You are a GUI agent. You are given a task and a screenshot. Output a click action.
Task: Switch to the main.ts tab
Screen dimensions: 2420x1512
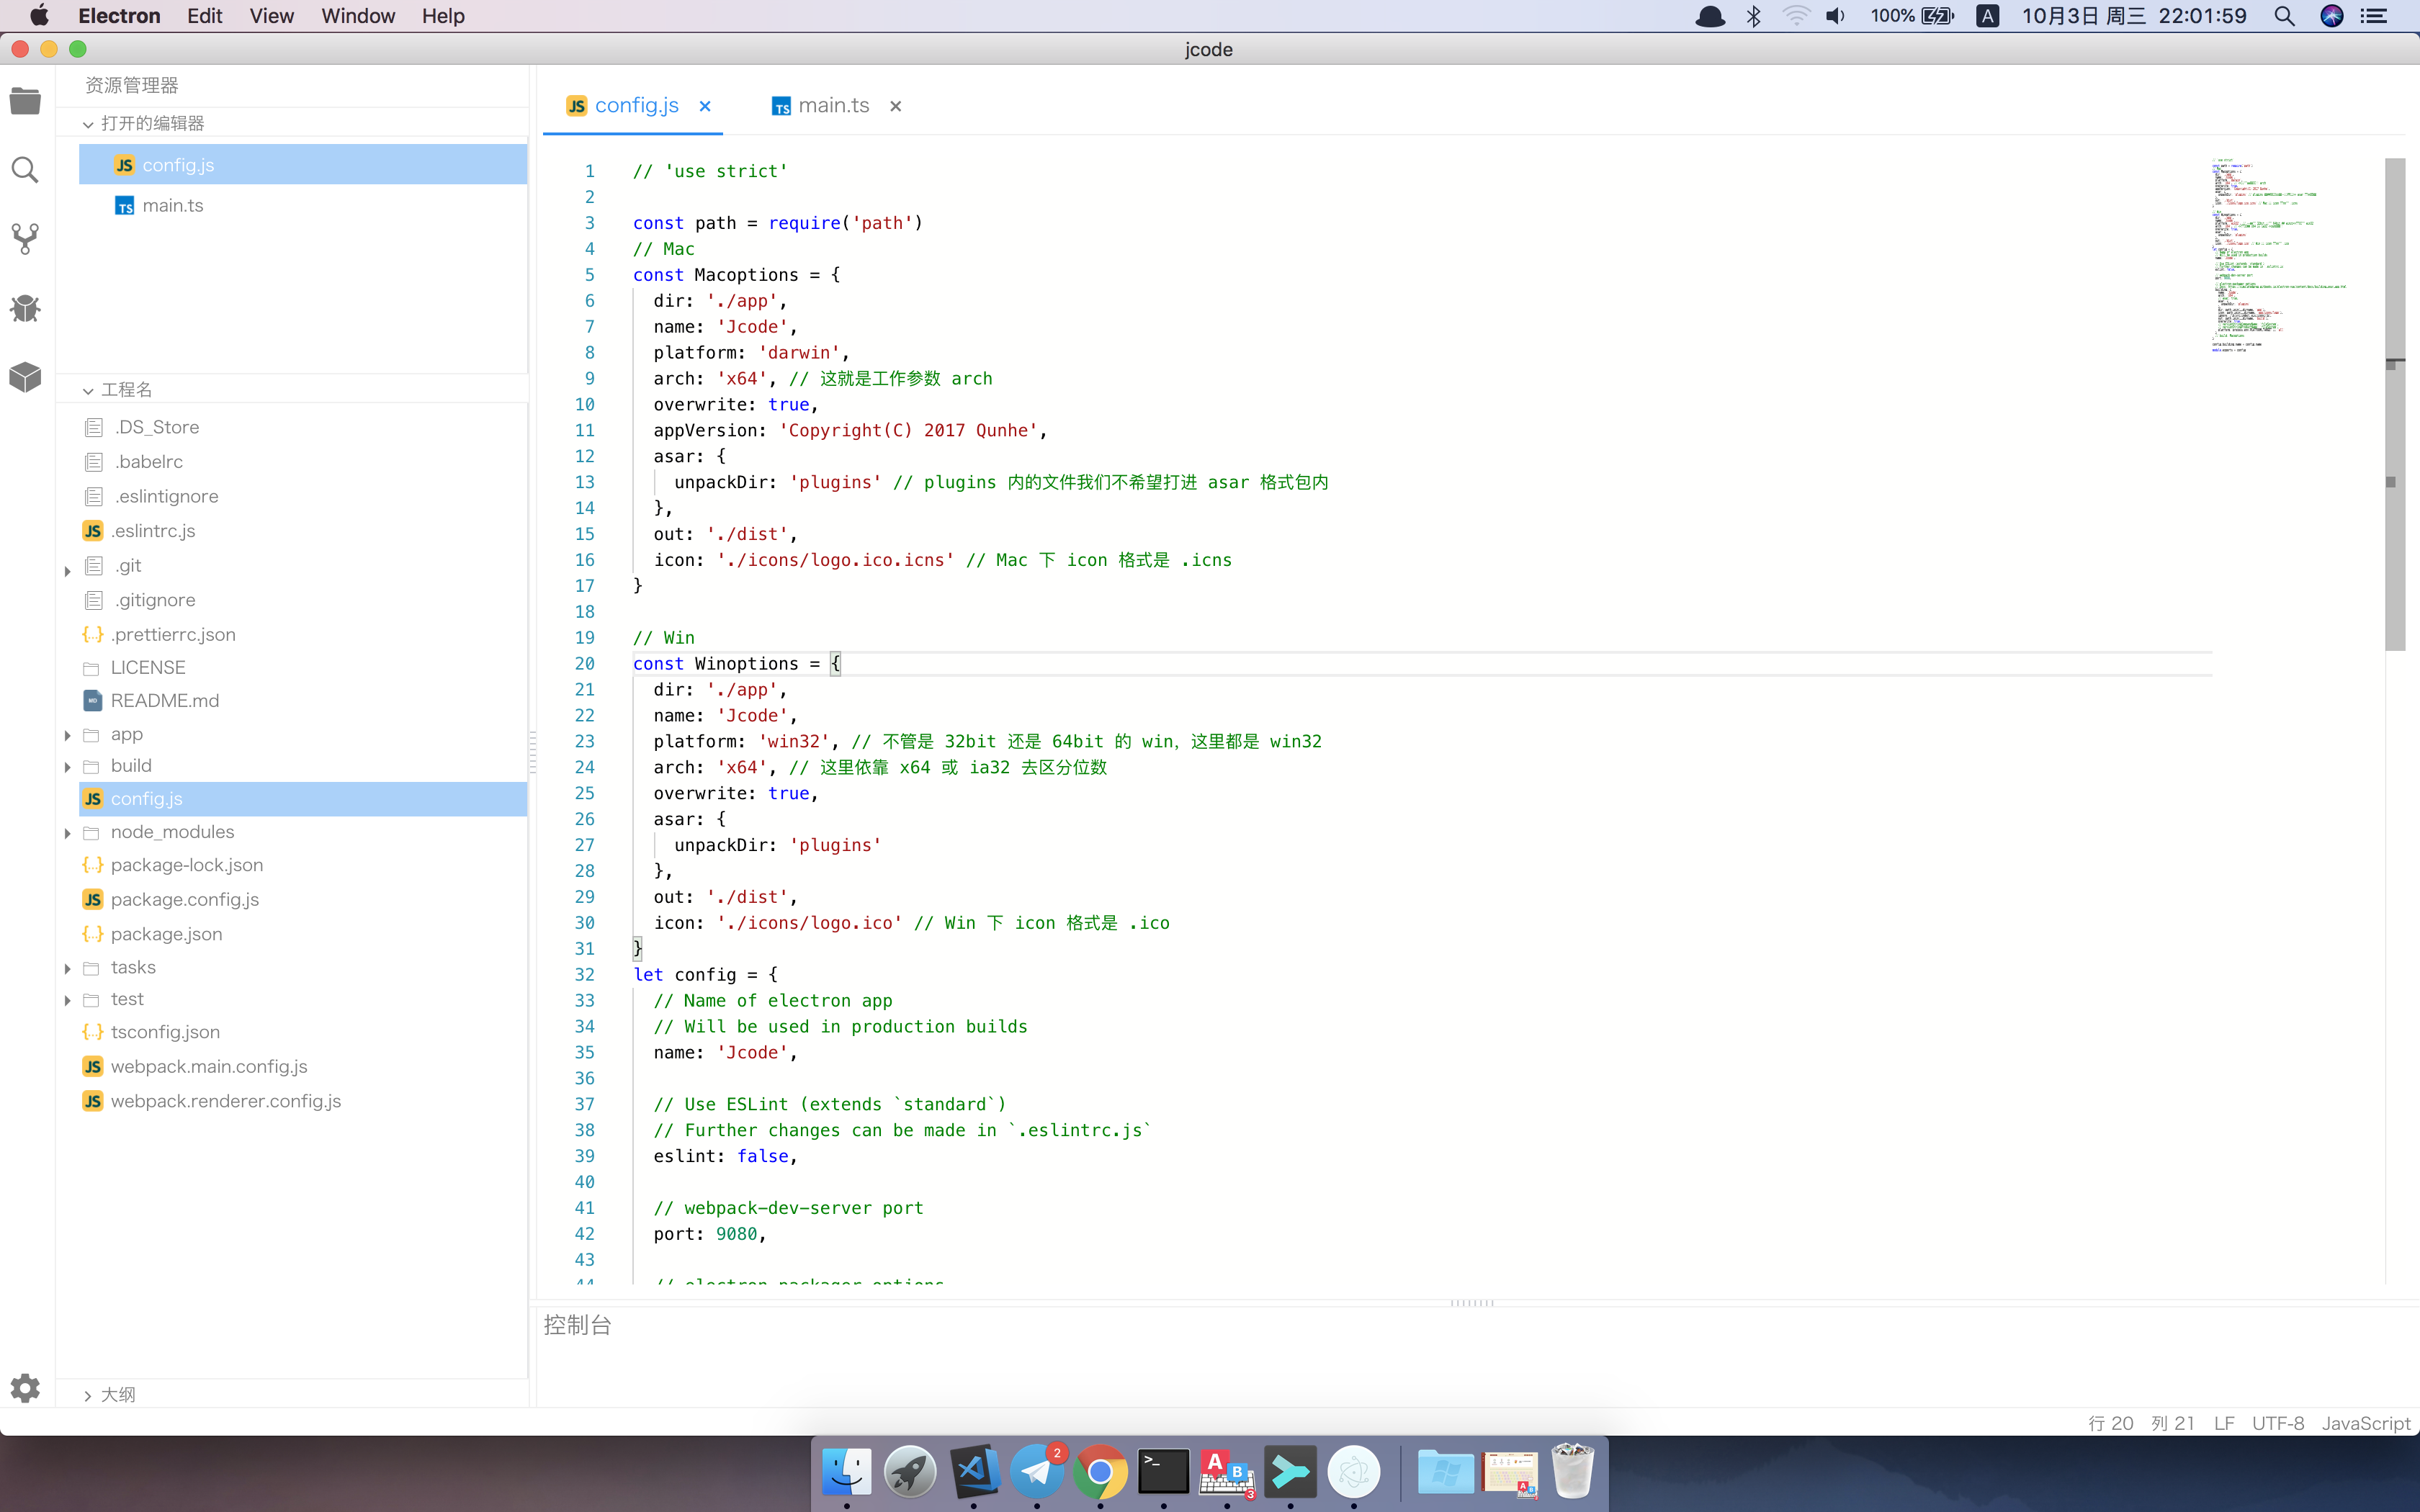pos(833,106)
